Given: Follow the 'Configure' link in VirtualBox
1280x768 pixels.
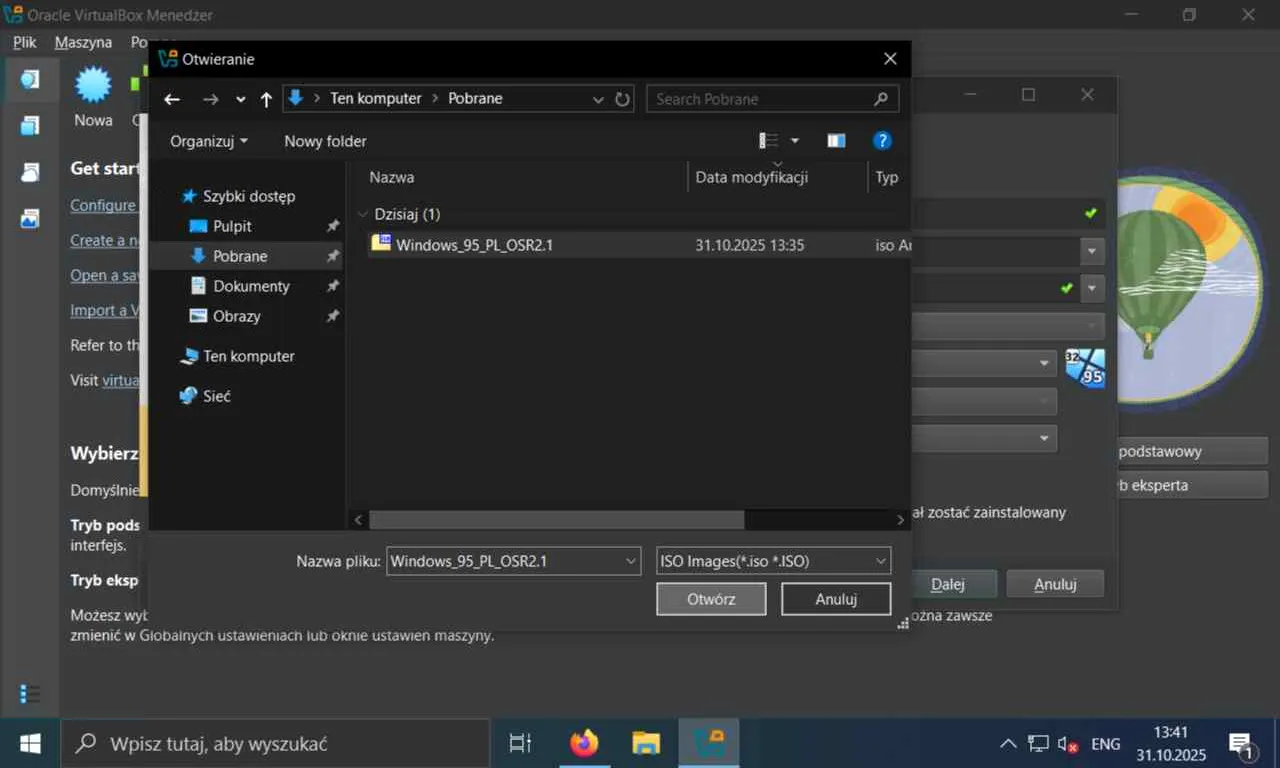Looking at the screenshot, I should coord(103,205).
